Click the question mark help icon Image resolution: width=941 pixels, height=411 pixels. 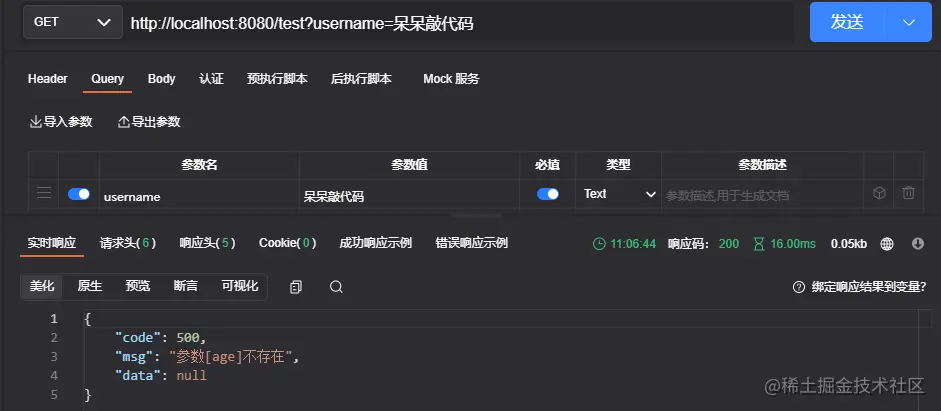[x=798, y=287]
